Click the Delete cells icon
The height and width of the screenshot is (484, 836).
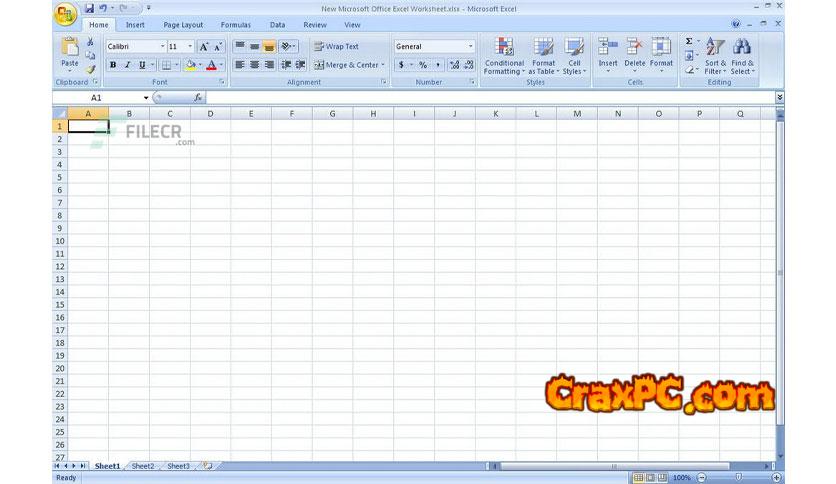click(634, 47)
